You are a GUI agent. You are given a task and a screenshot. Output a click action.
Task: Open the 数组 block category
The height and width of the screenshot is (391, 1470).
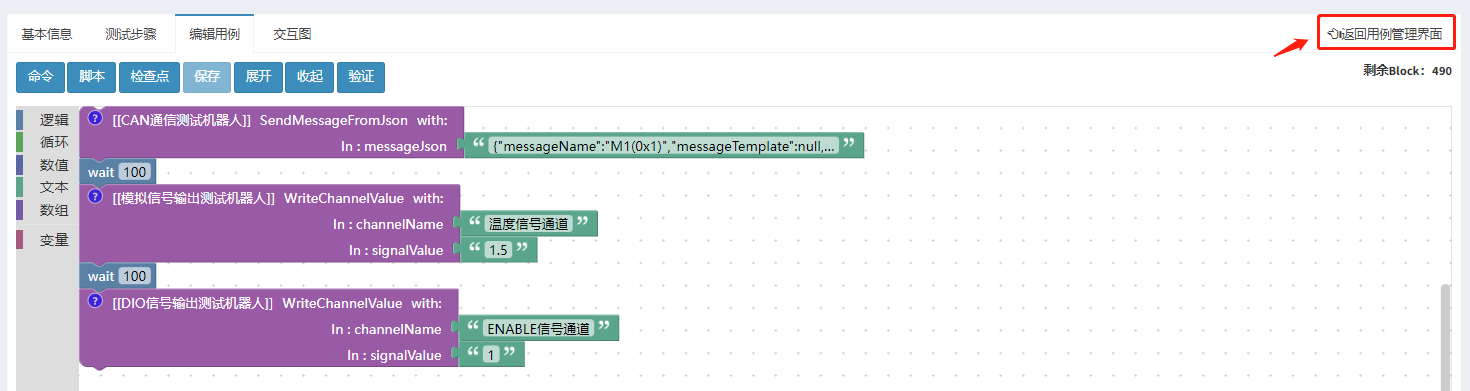tap(47, 210)
